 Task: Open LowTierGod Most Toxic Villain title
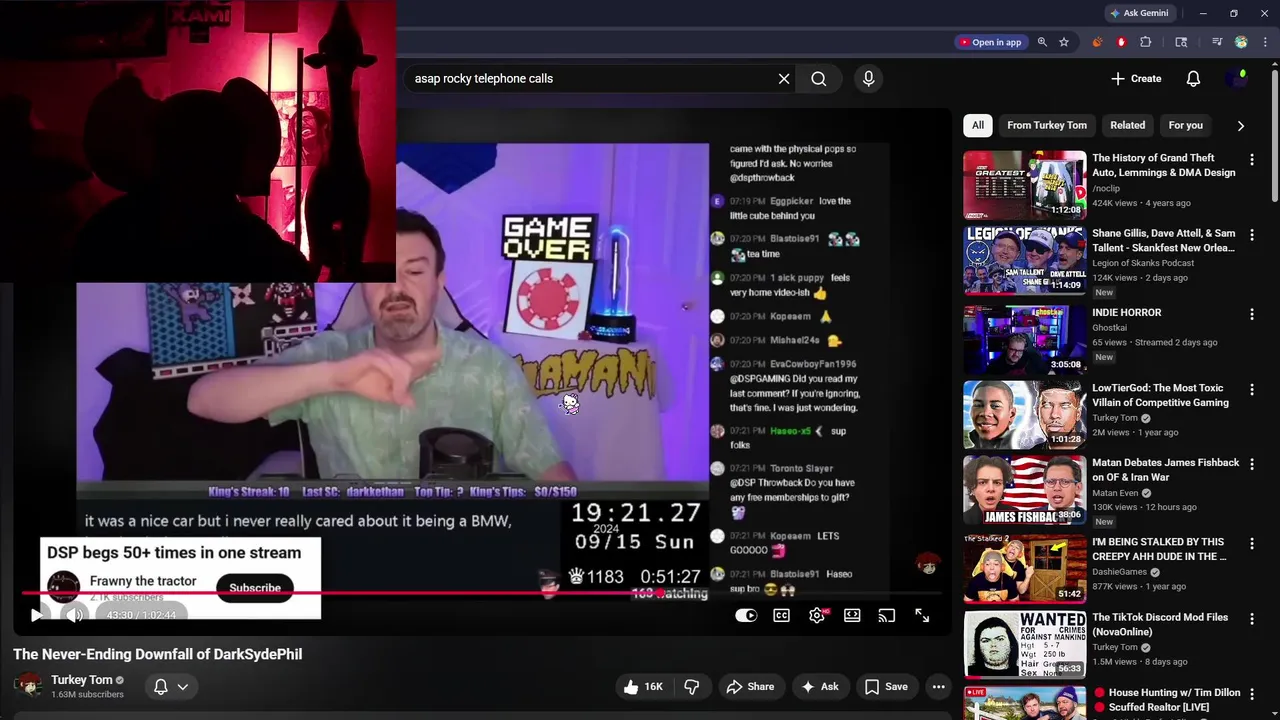coord(1160,395)
